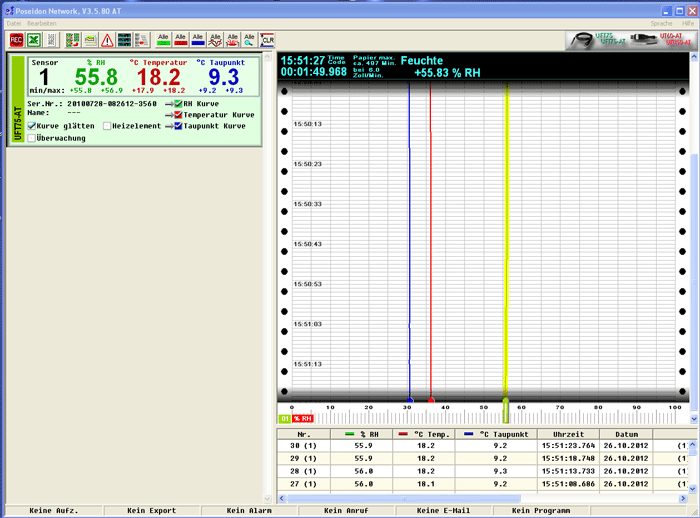
Task: Click the Kein Export status bar entry
Action: [151, 510]
